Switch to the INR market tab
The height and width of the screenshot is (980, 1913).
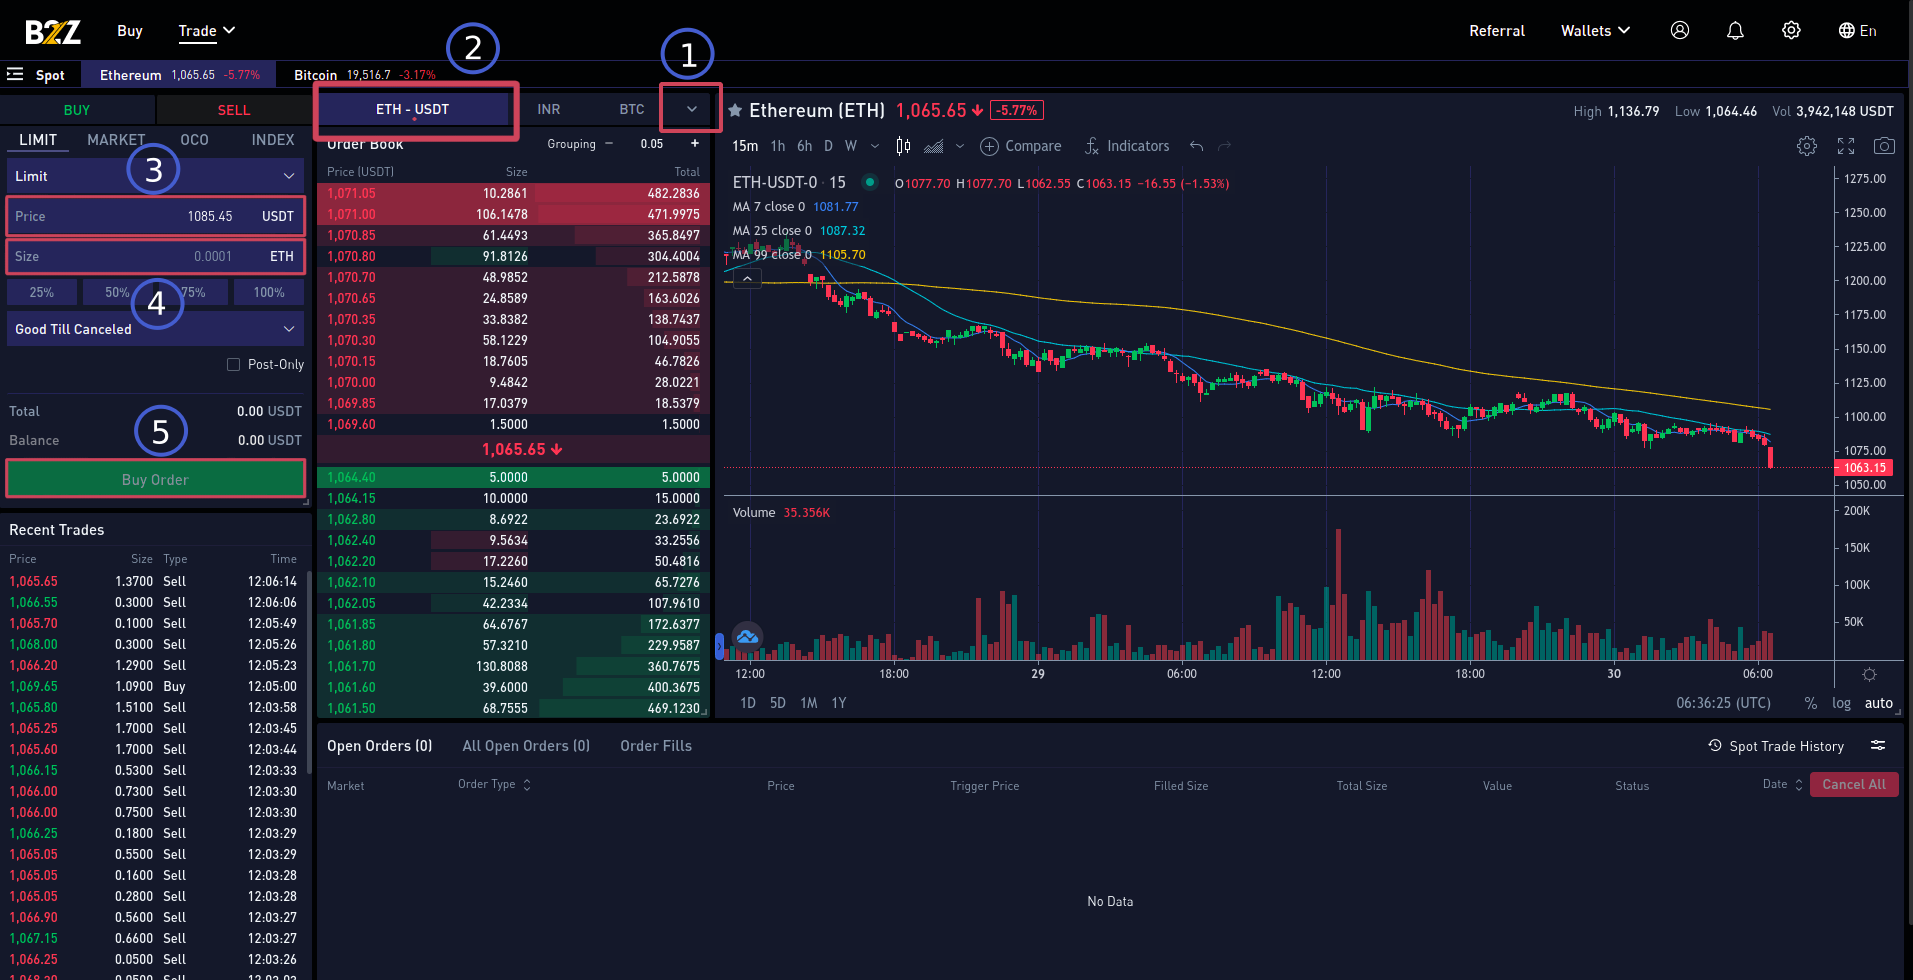548,109
